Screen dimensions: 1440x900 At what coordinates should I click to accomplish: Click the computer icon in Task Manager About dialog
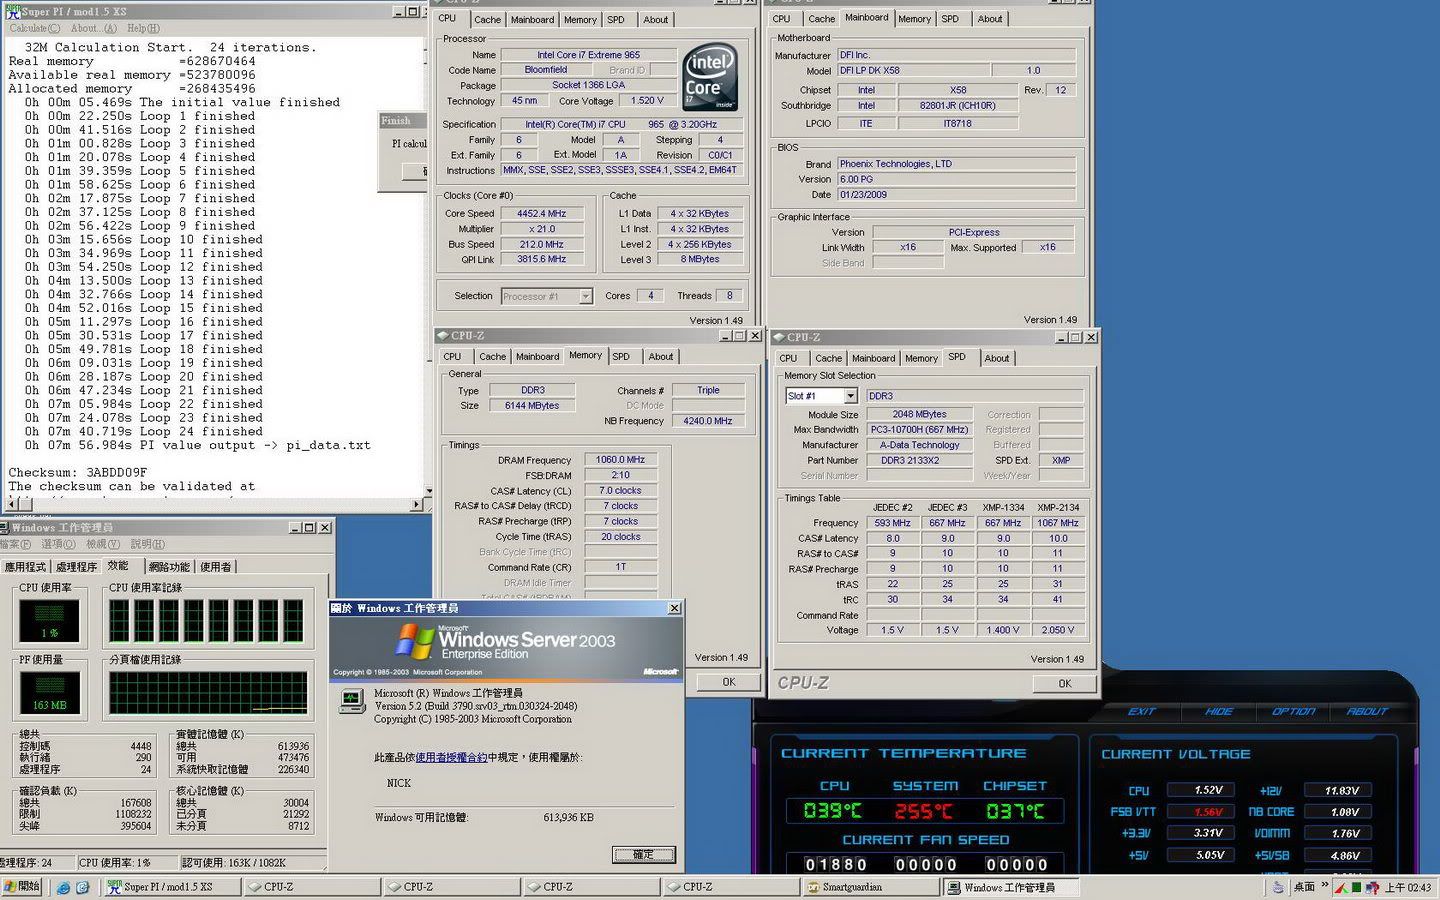(x=351, y=701)
